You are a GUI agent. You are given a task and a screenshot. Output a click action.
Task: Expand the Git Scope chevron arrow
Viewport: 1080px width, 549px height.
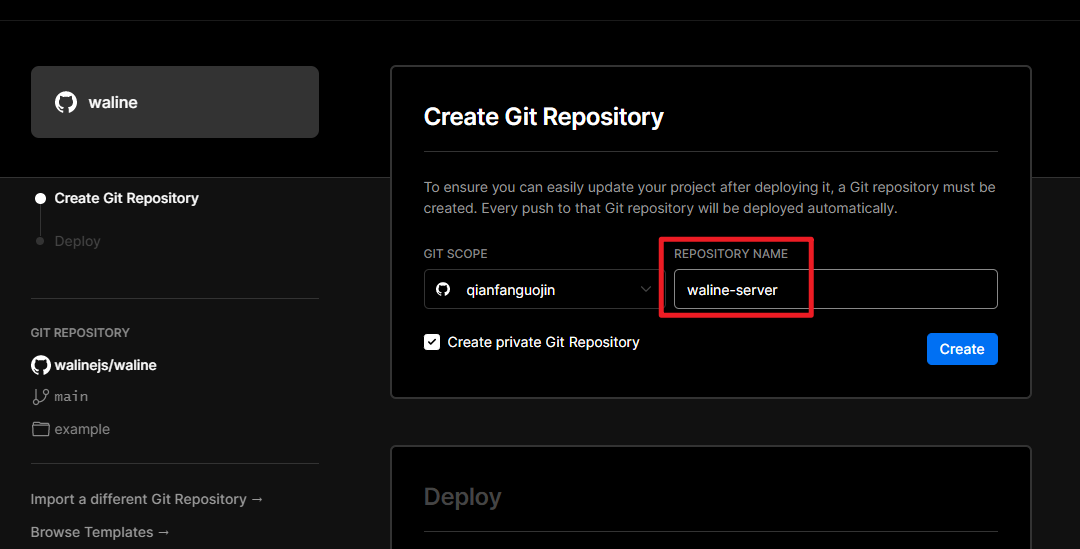tap(646, 290)
